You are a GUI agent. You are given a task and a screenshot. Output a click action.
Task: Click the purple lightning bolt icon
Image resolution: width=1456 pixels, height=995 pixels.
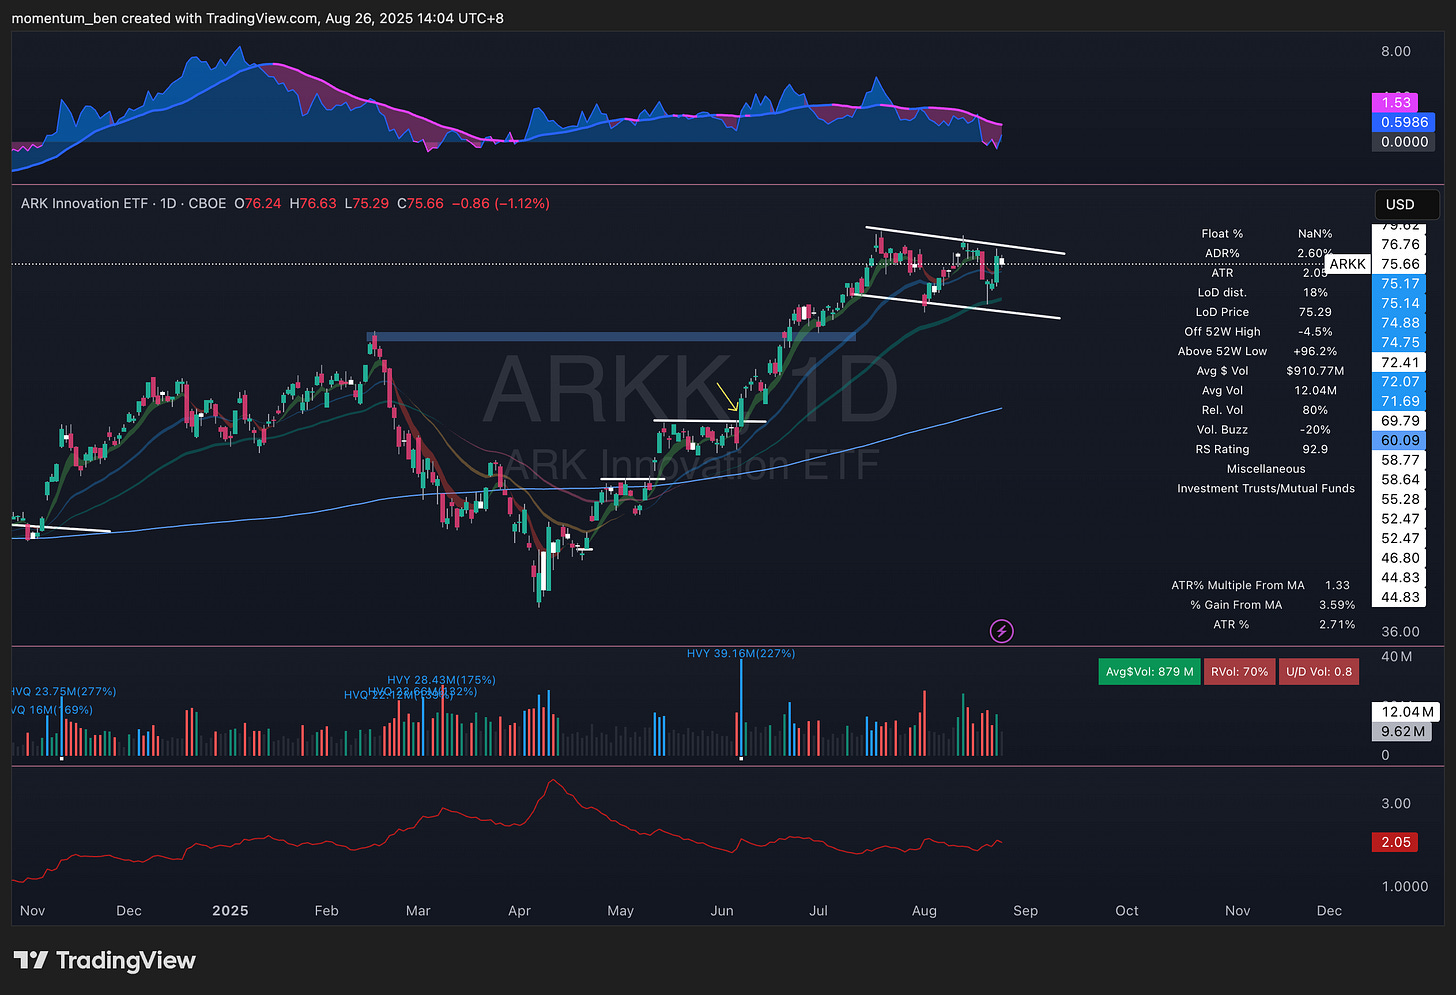tap(1001, 631)
